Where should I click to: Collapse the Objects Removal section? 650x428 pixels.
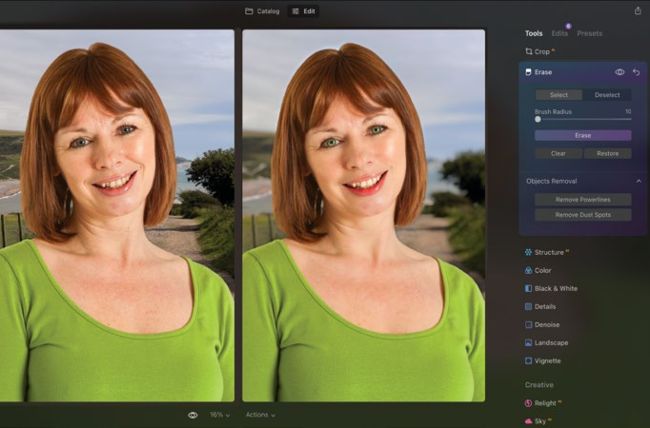coord(638,181)
